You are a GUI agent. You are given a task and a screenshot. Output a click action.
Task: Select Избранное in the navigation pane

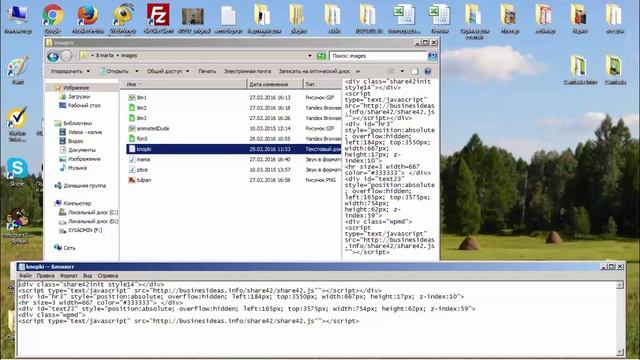(76, 87)
